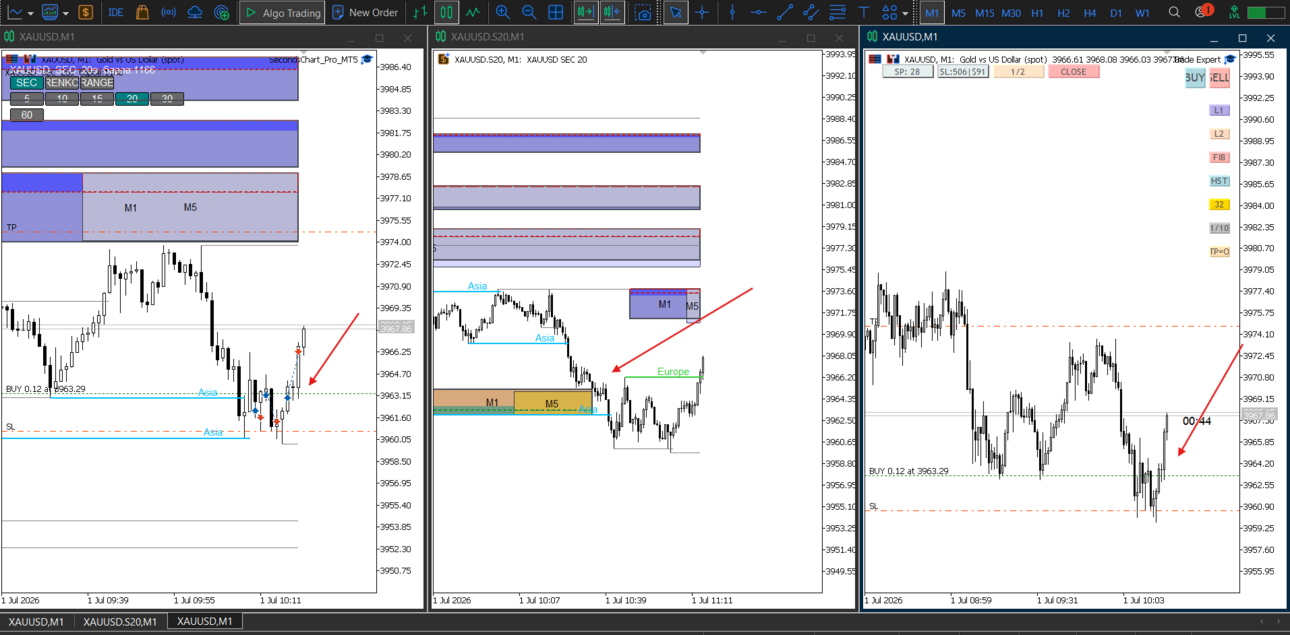Click the BUY button on right chart
The width and height of the screenshot is (1290, 635).
pos(1195,78)
